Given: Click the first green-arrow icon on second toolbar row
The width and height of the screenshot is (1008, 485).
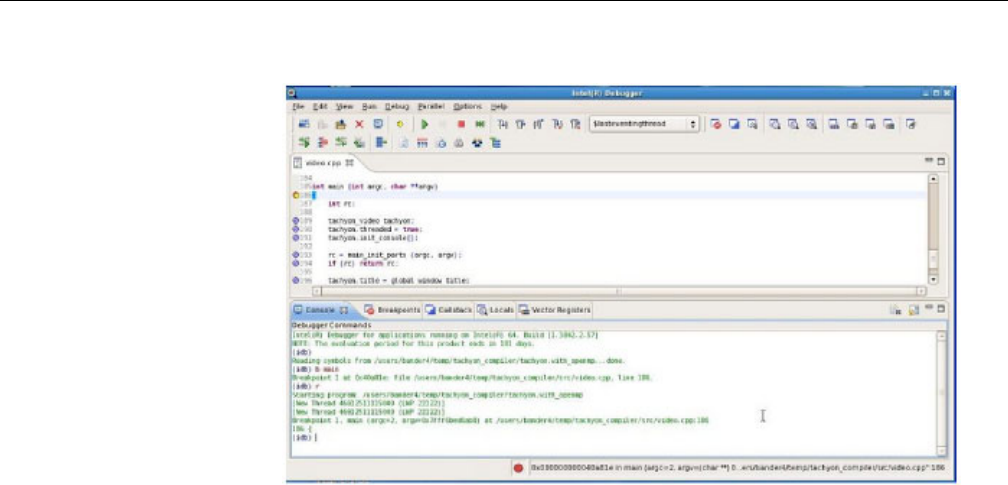Looking at the screenshot, I should click(304, 143).
